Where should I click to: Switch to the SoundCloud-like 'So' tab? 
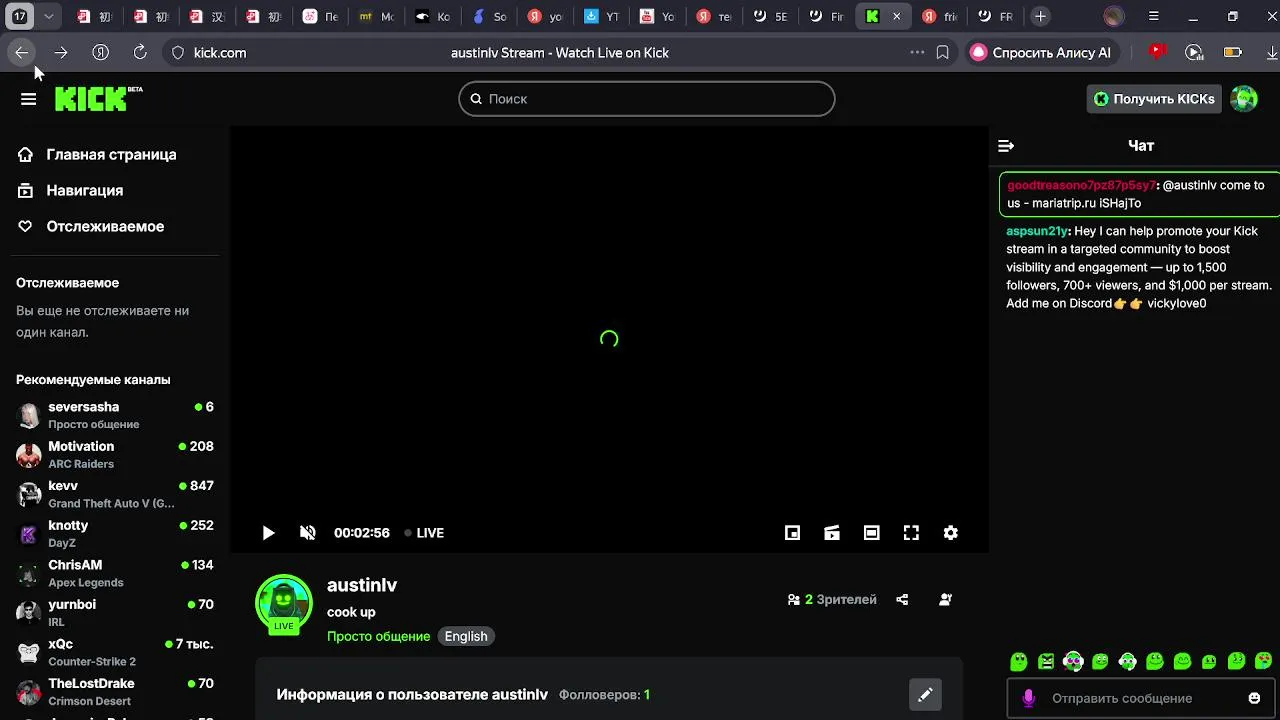click(x=490, y=16)
